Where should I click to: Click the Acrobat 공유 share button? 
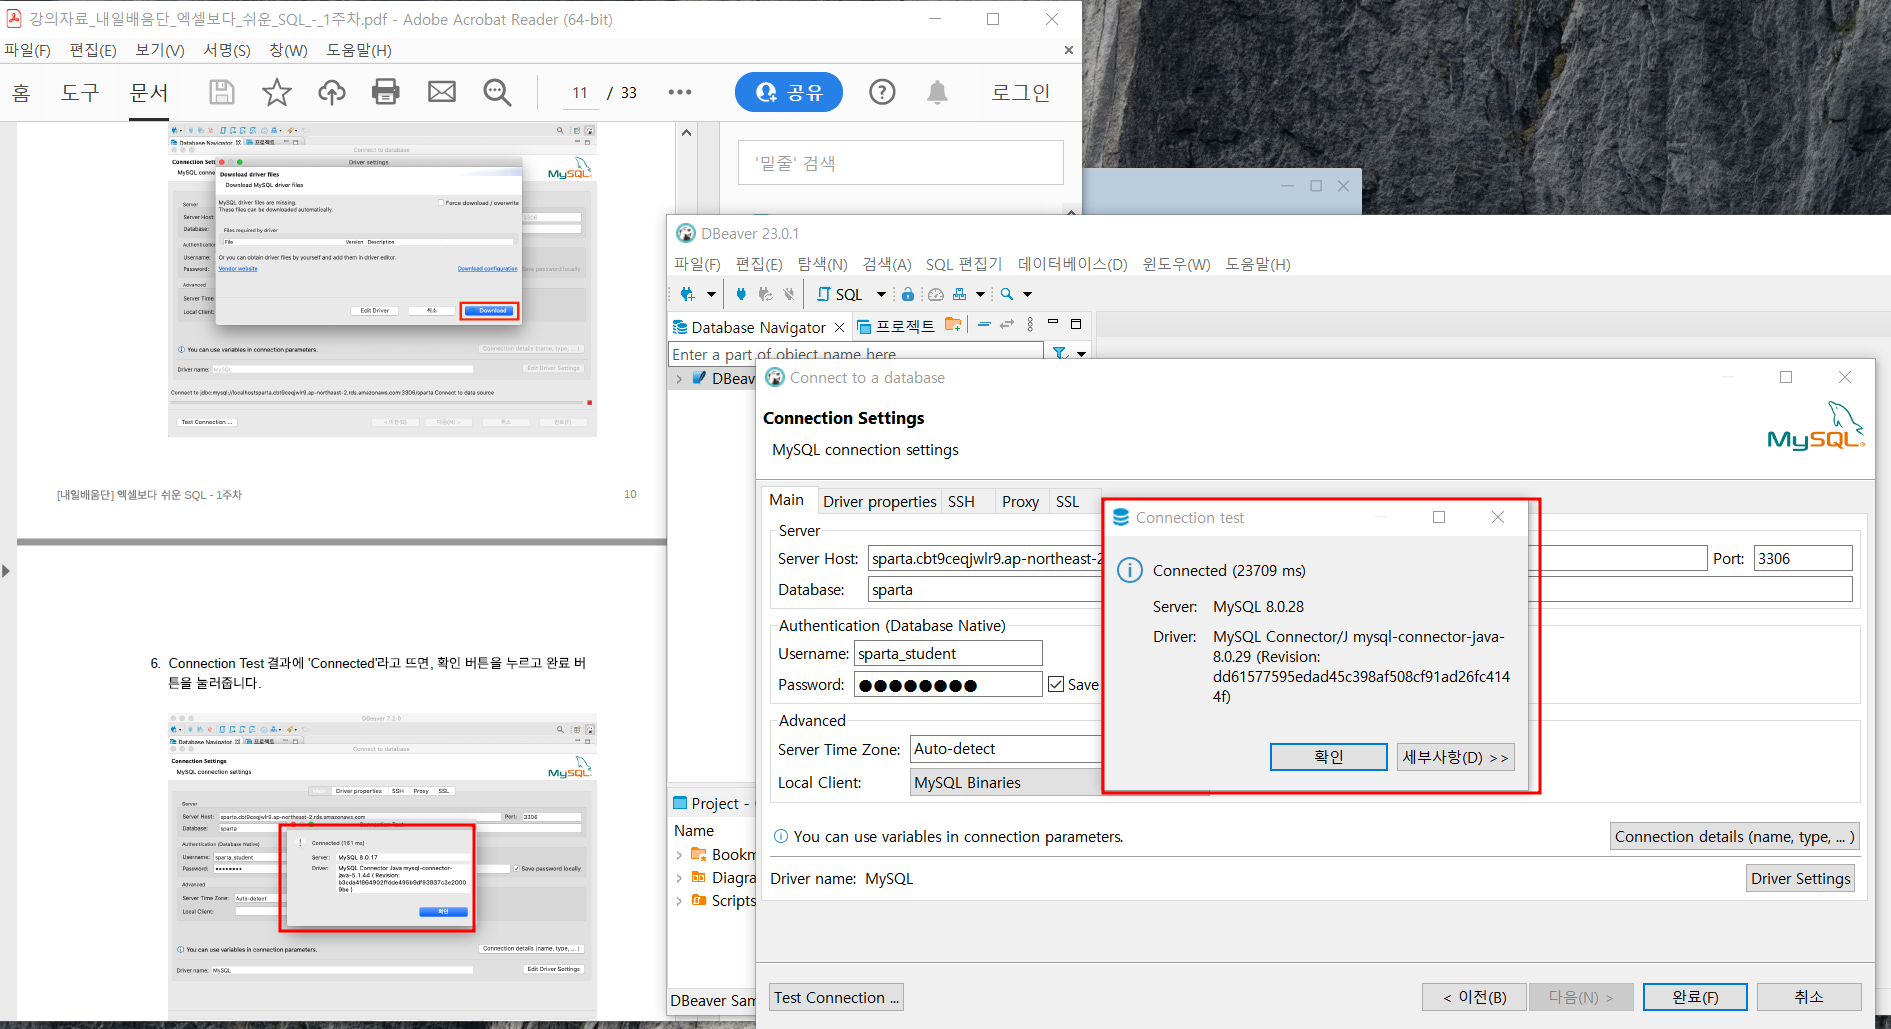tap(789, 92)
